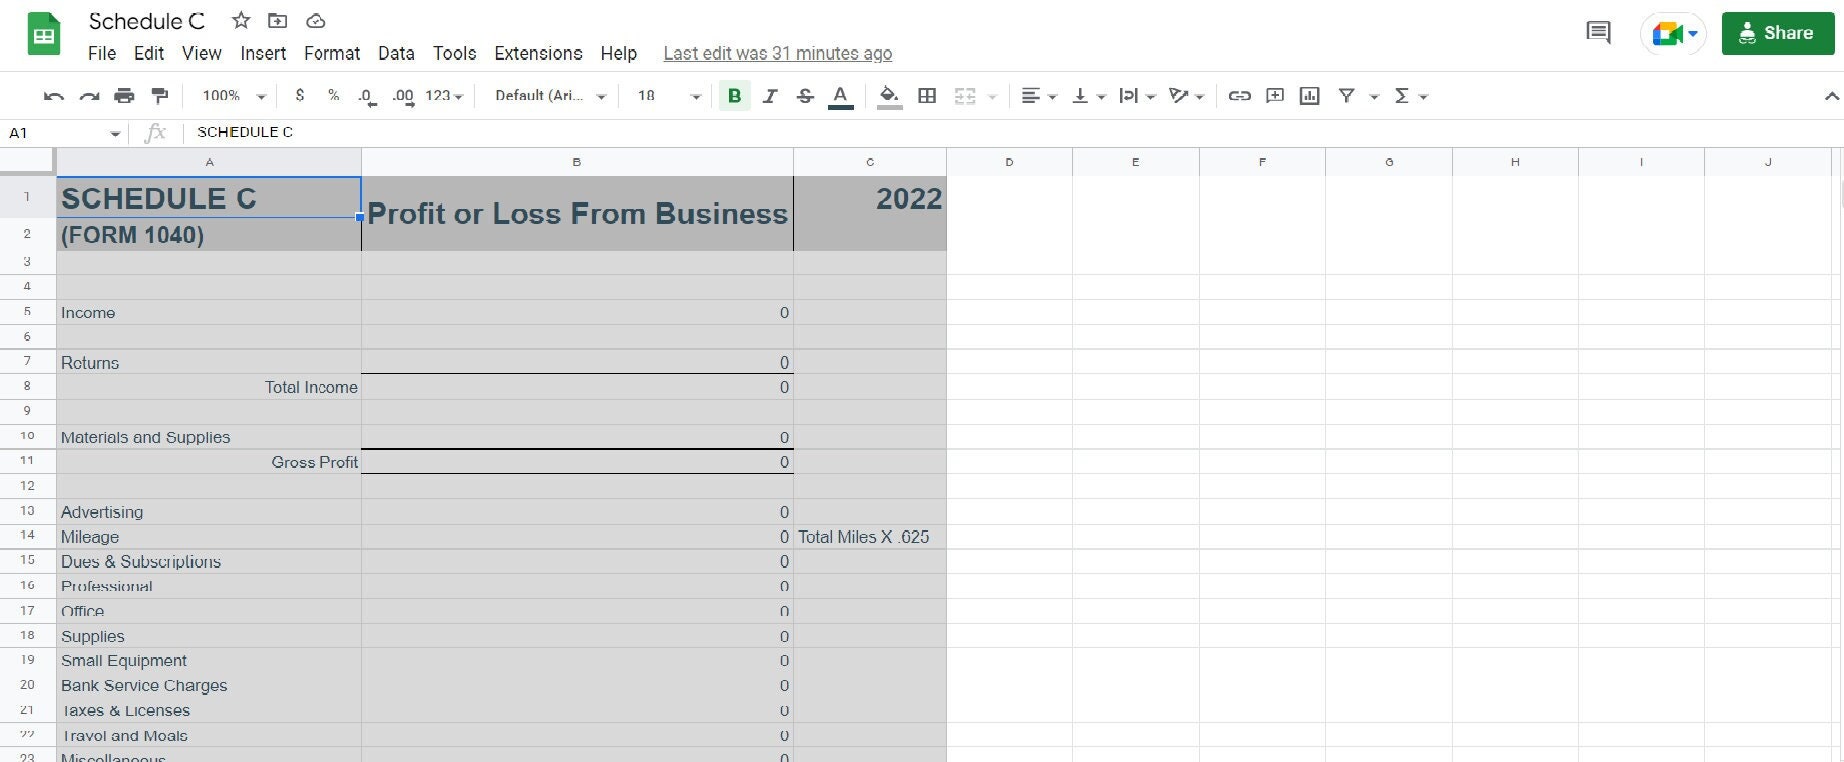The width and height of the screenshot is (1844, 762).
Task: Print the spreadsheet using printer icon
Action: coord(124,96)
